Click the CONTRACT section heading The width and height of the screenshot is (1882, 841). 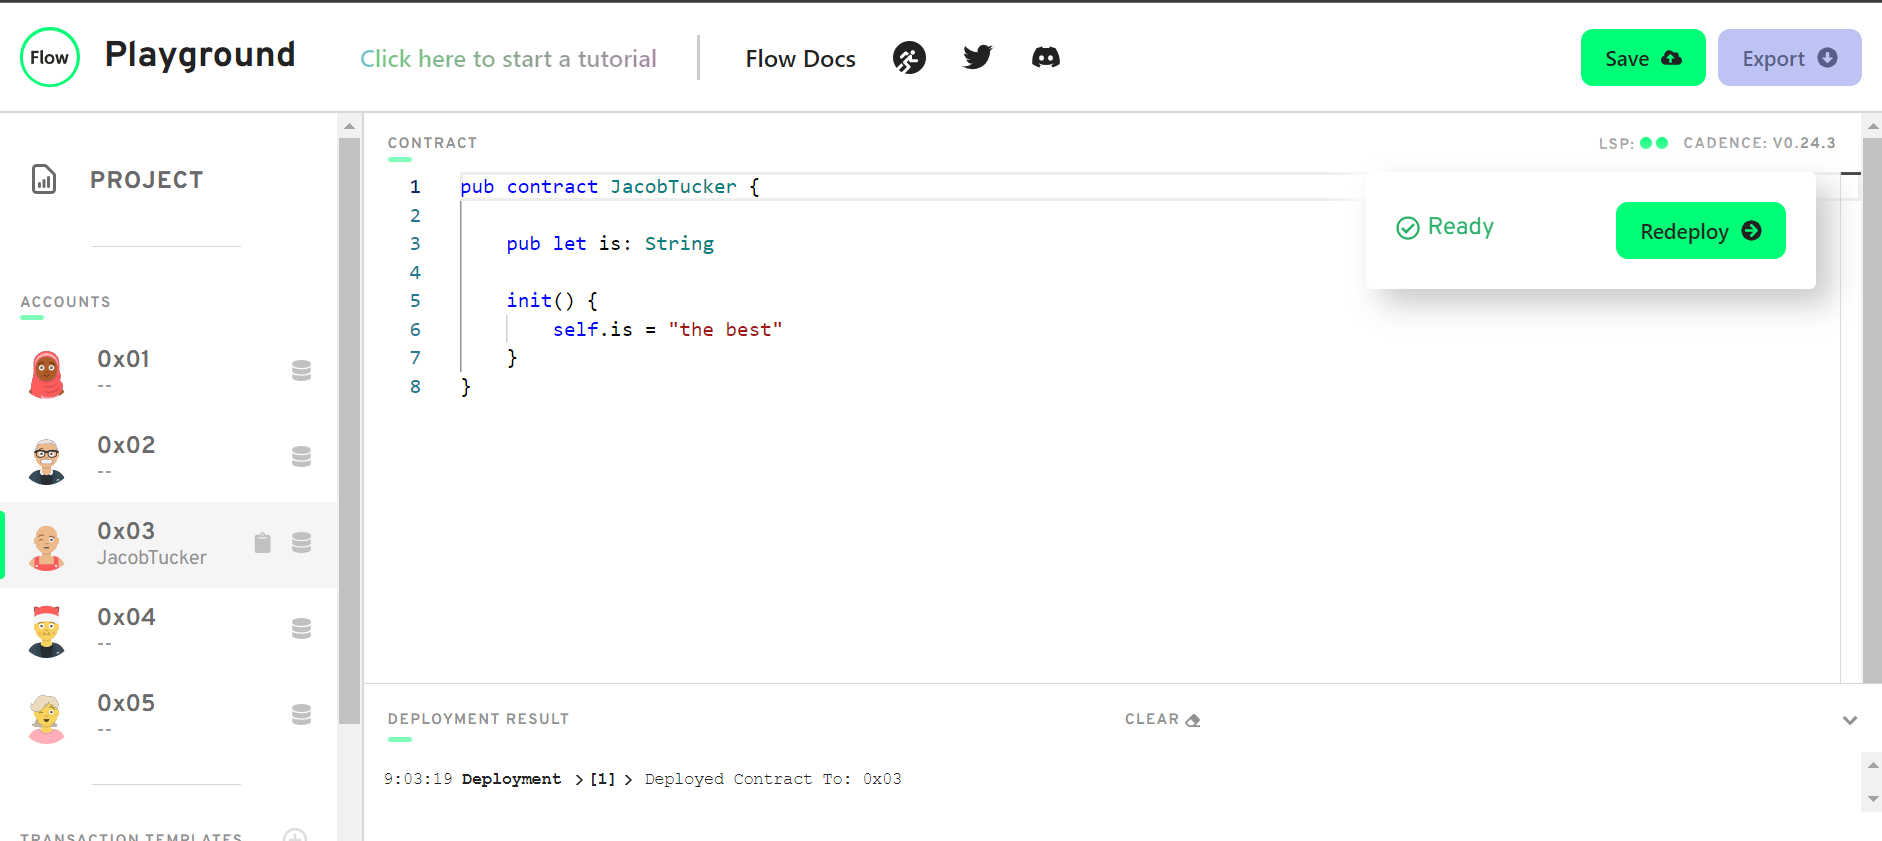(432, 143)
